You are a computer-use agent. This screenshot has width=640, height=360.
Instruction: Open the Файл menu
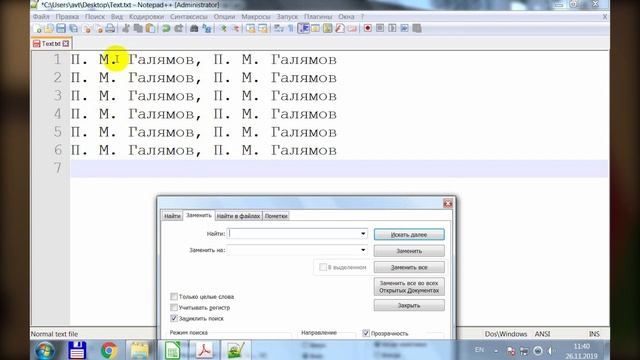pyautogui.click(x=41, y=17)
